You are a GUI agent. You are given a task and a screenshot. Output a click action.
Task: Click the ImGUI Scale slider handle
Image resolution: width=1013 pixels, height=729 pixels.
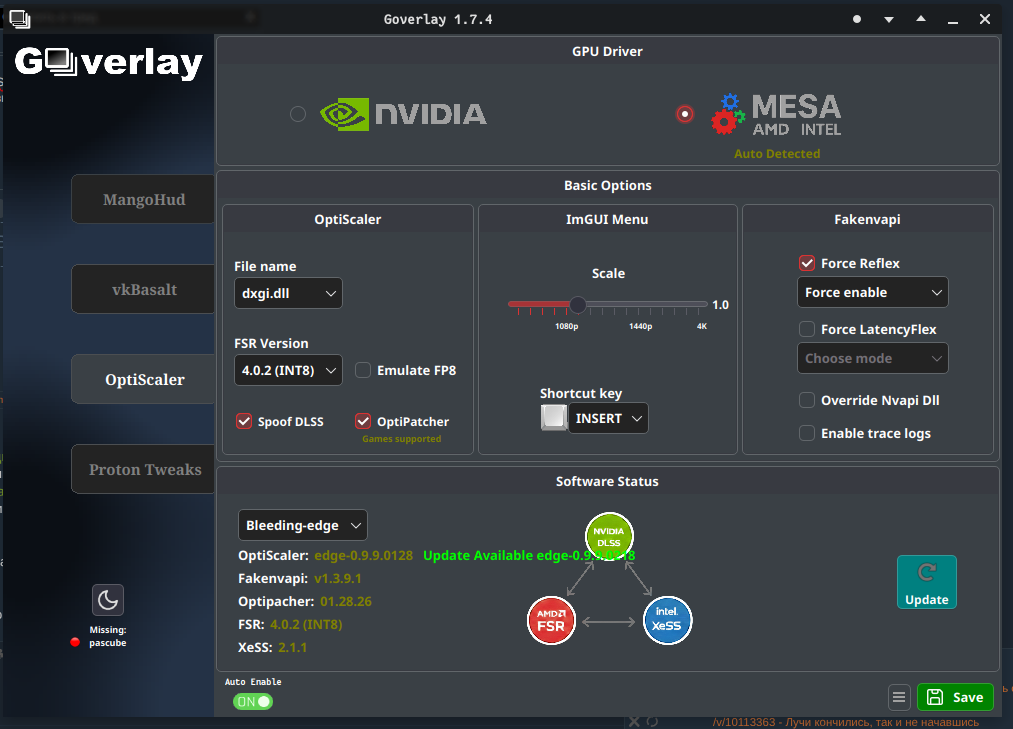[x=578, y=304]
